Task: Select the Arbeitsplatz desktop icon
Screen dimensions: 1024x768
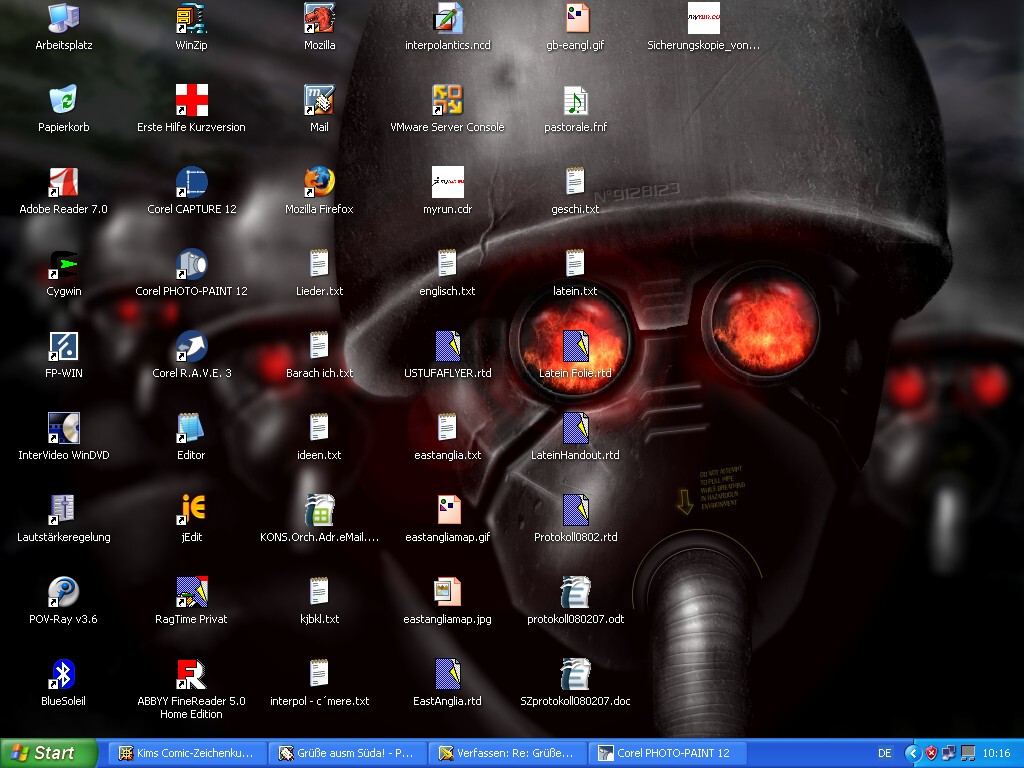Action: 64,19
